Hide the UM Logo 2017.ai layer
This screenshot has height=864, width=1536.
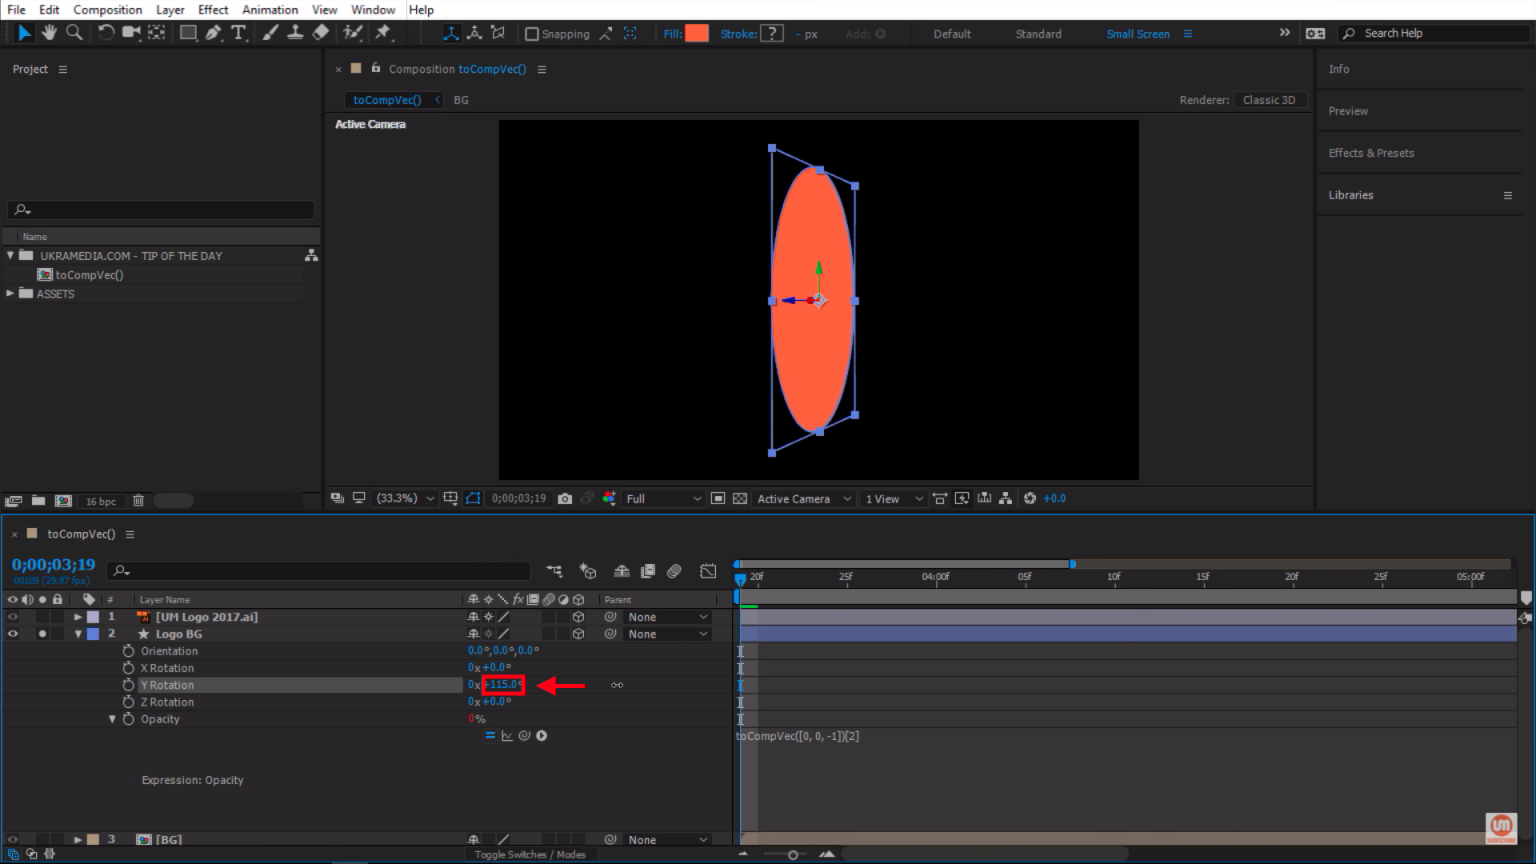(13, 617)
